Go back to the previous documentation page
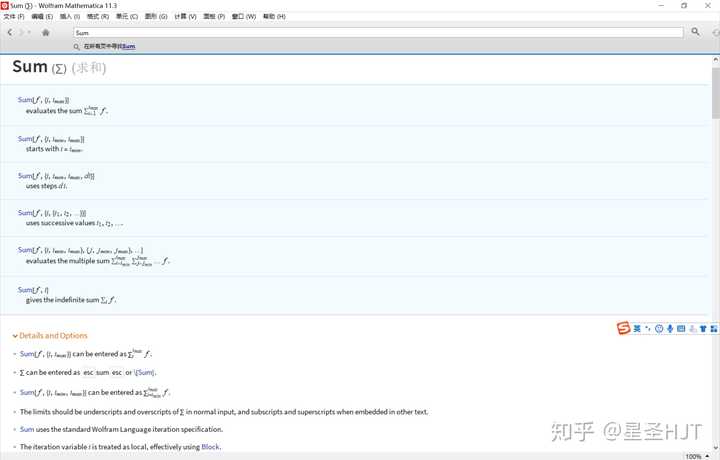The height and width of the screenshot is (460, 720). coord(10,32)
